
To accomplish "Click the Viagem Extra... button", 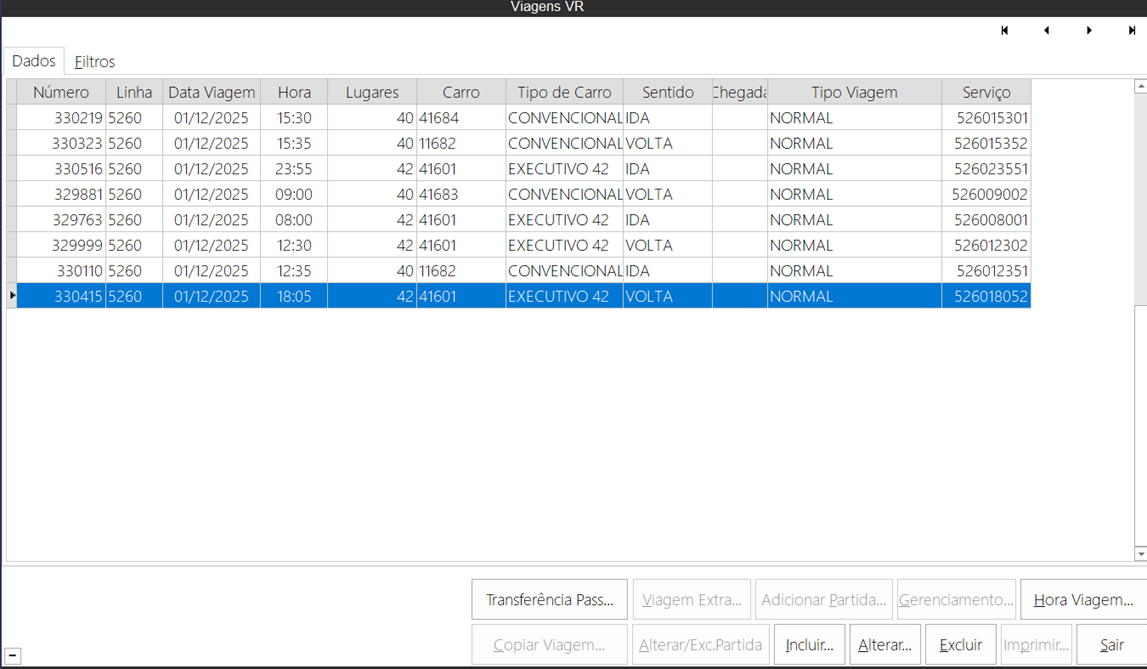I will click(691, 600).
